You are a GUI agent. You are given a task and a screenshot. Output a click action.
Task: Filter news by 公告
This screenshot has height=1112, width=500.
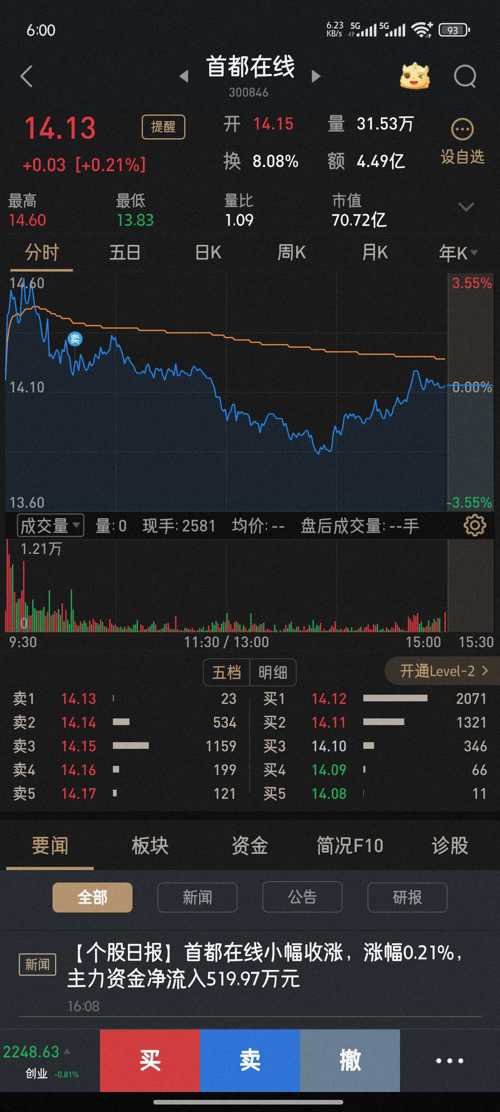(x=302, y=897)
